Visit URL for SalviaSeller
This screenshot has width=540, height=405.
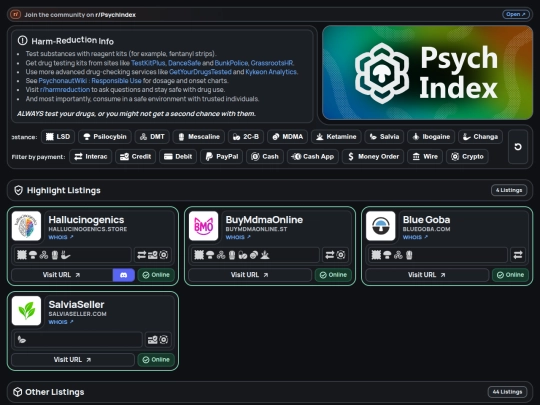(x=73, y=360)
